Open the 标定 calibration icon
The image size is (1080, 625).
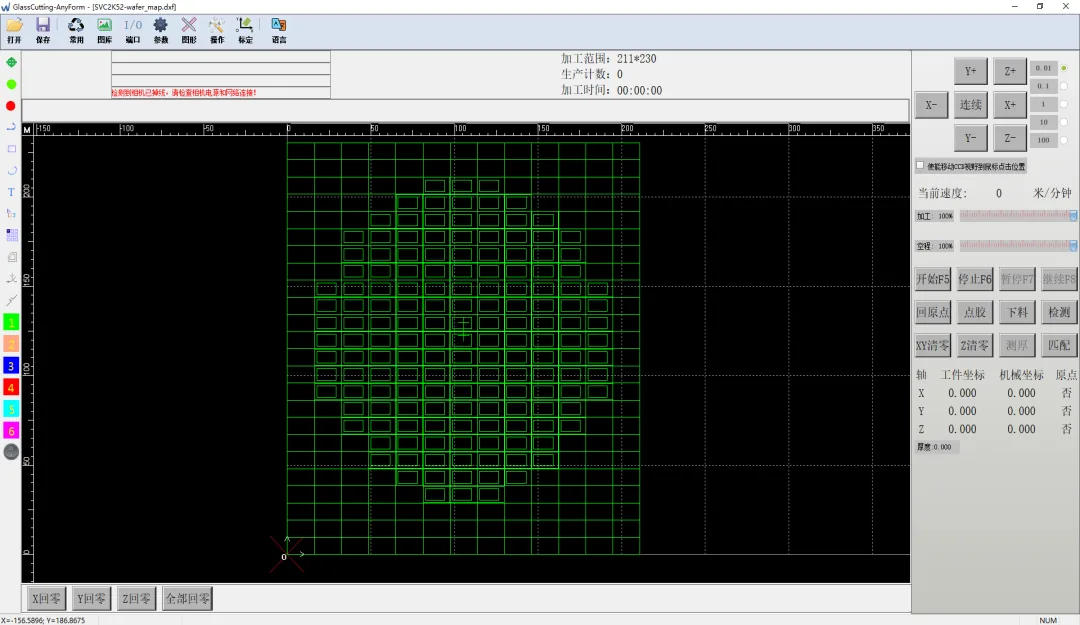(x=245, y=30)
